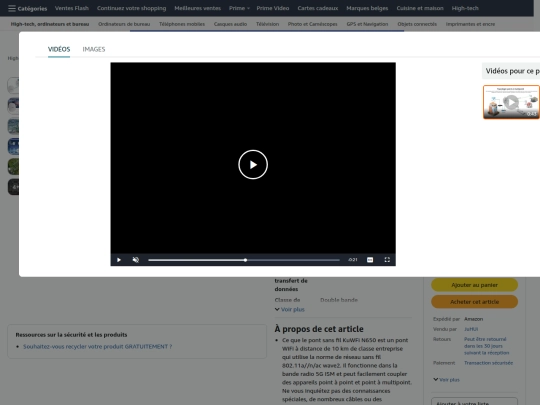Open Ventes Flash page
The height and width of the screenshot is (405, 540).
72,8
